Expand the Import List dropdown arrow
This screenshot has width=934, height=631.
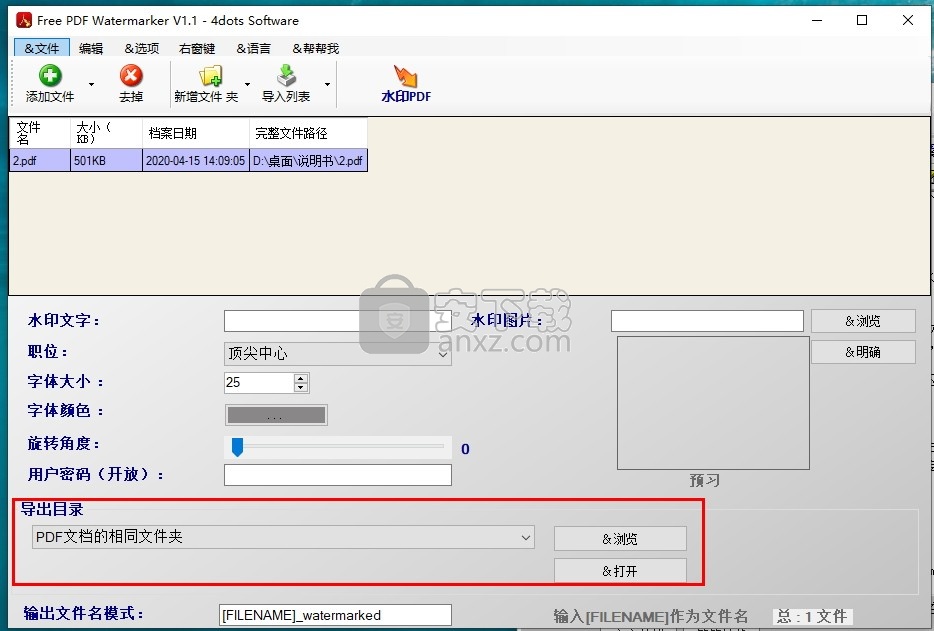[x=327, y=84]
